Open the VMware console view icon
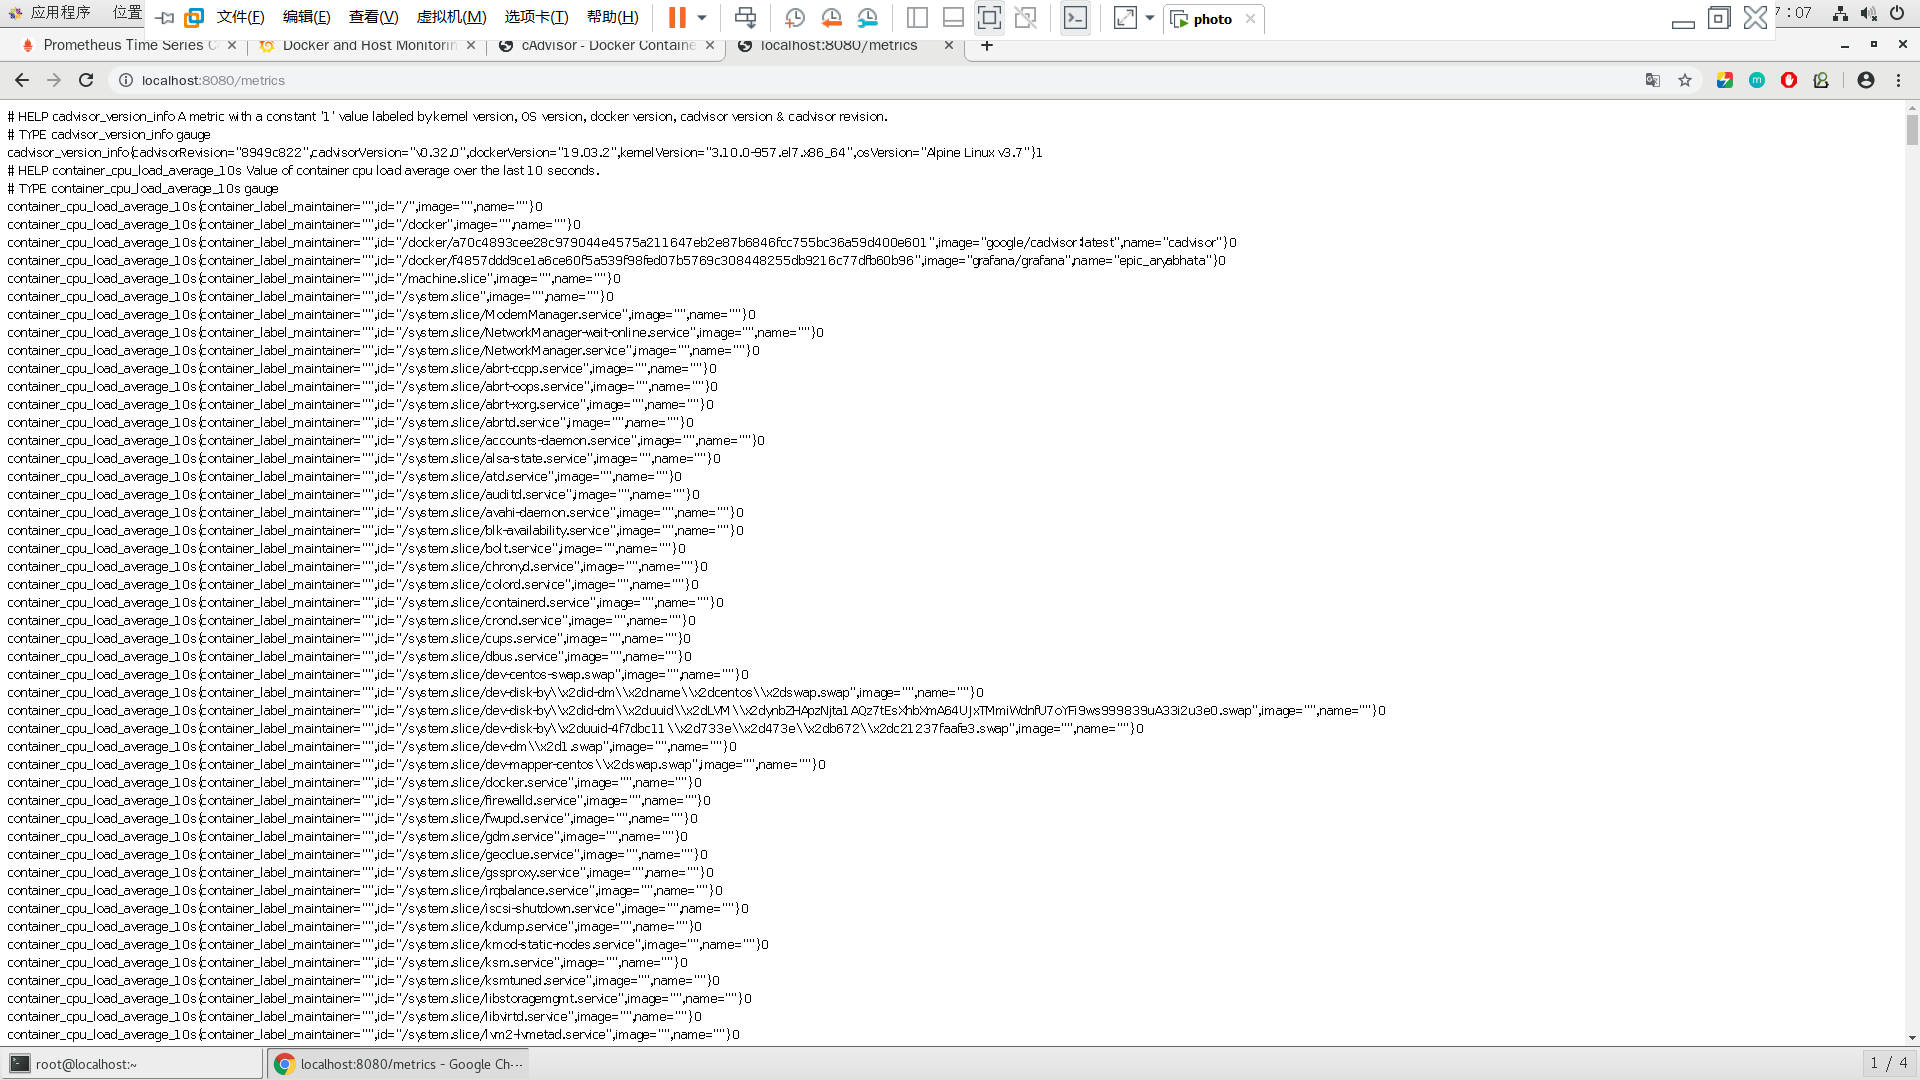The width and height of the screenshot is (1920, 1080). click(x=1075, y=18)
